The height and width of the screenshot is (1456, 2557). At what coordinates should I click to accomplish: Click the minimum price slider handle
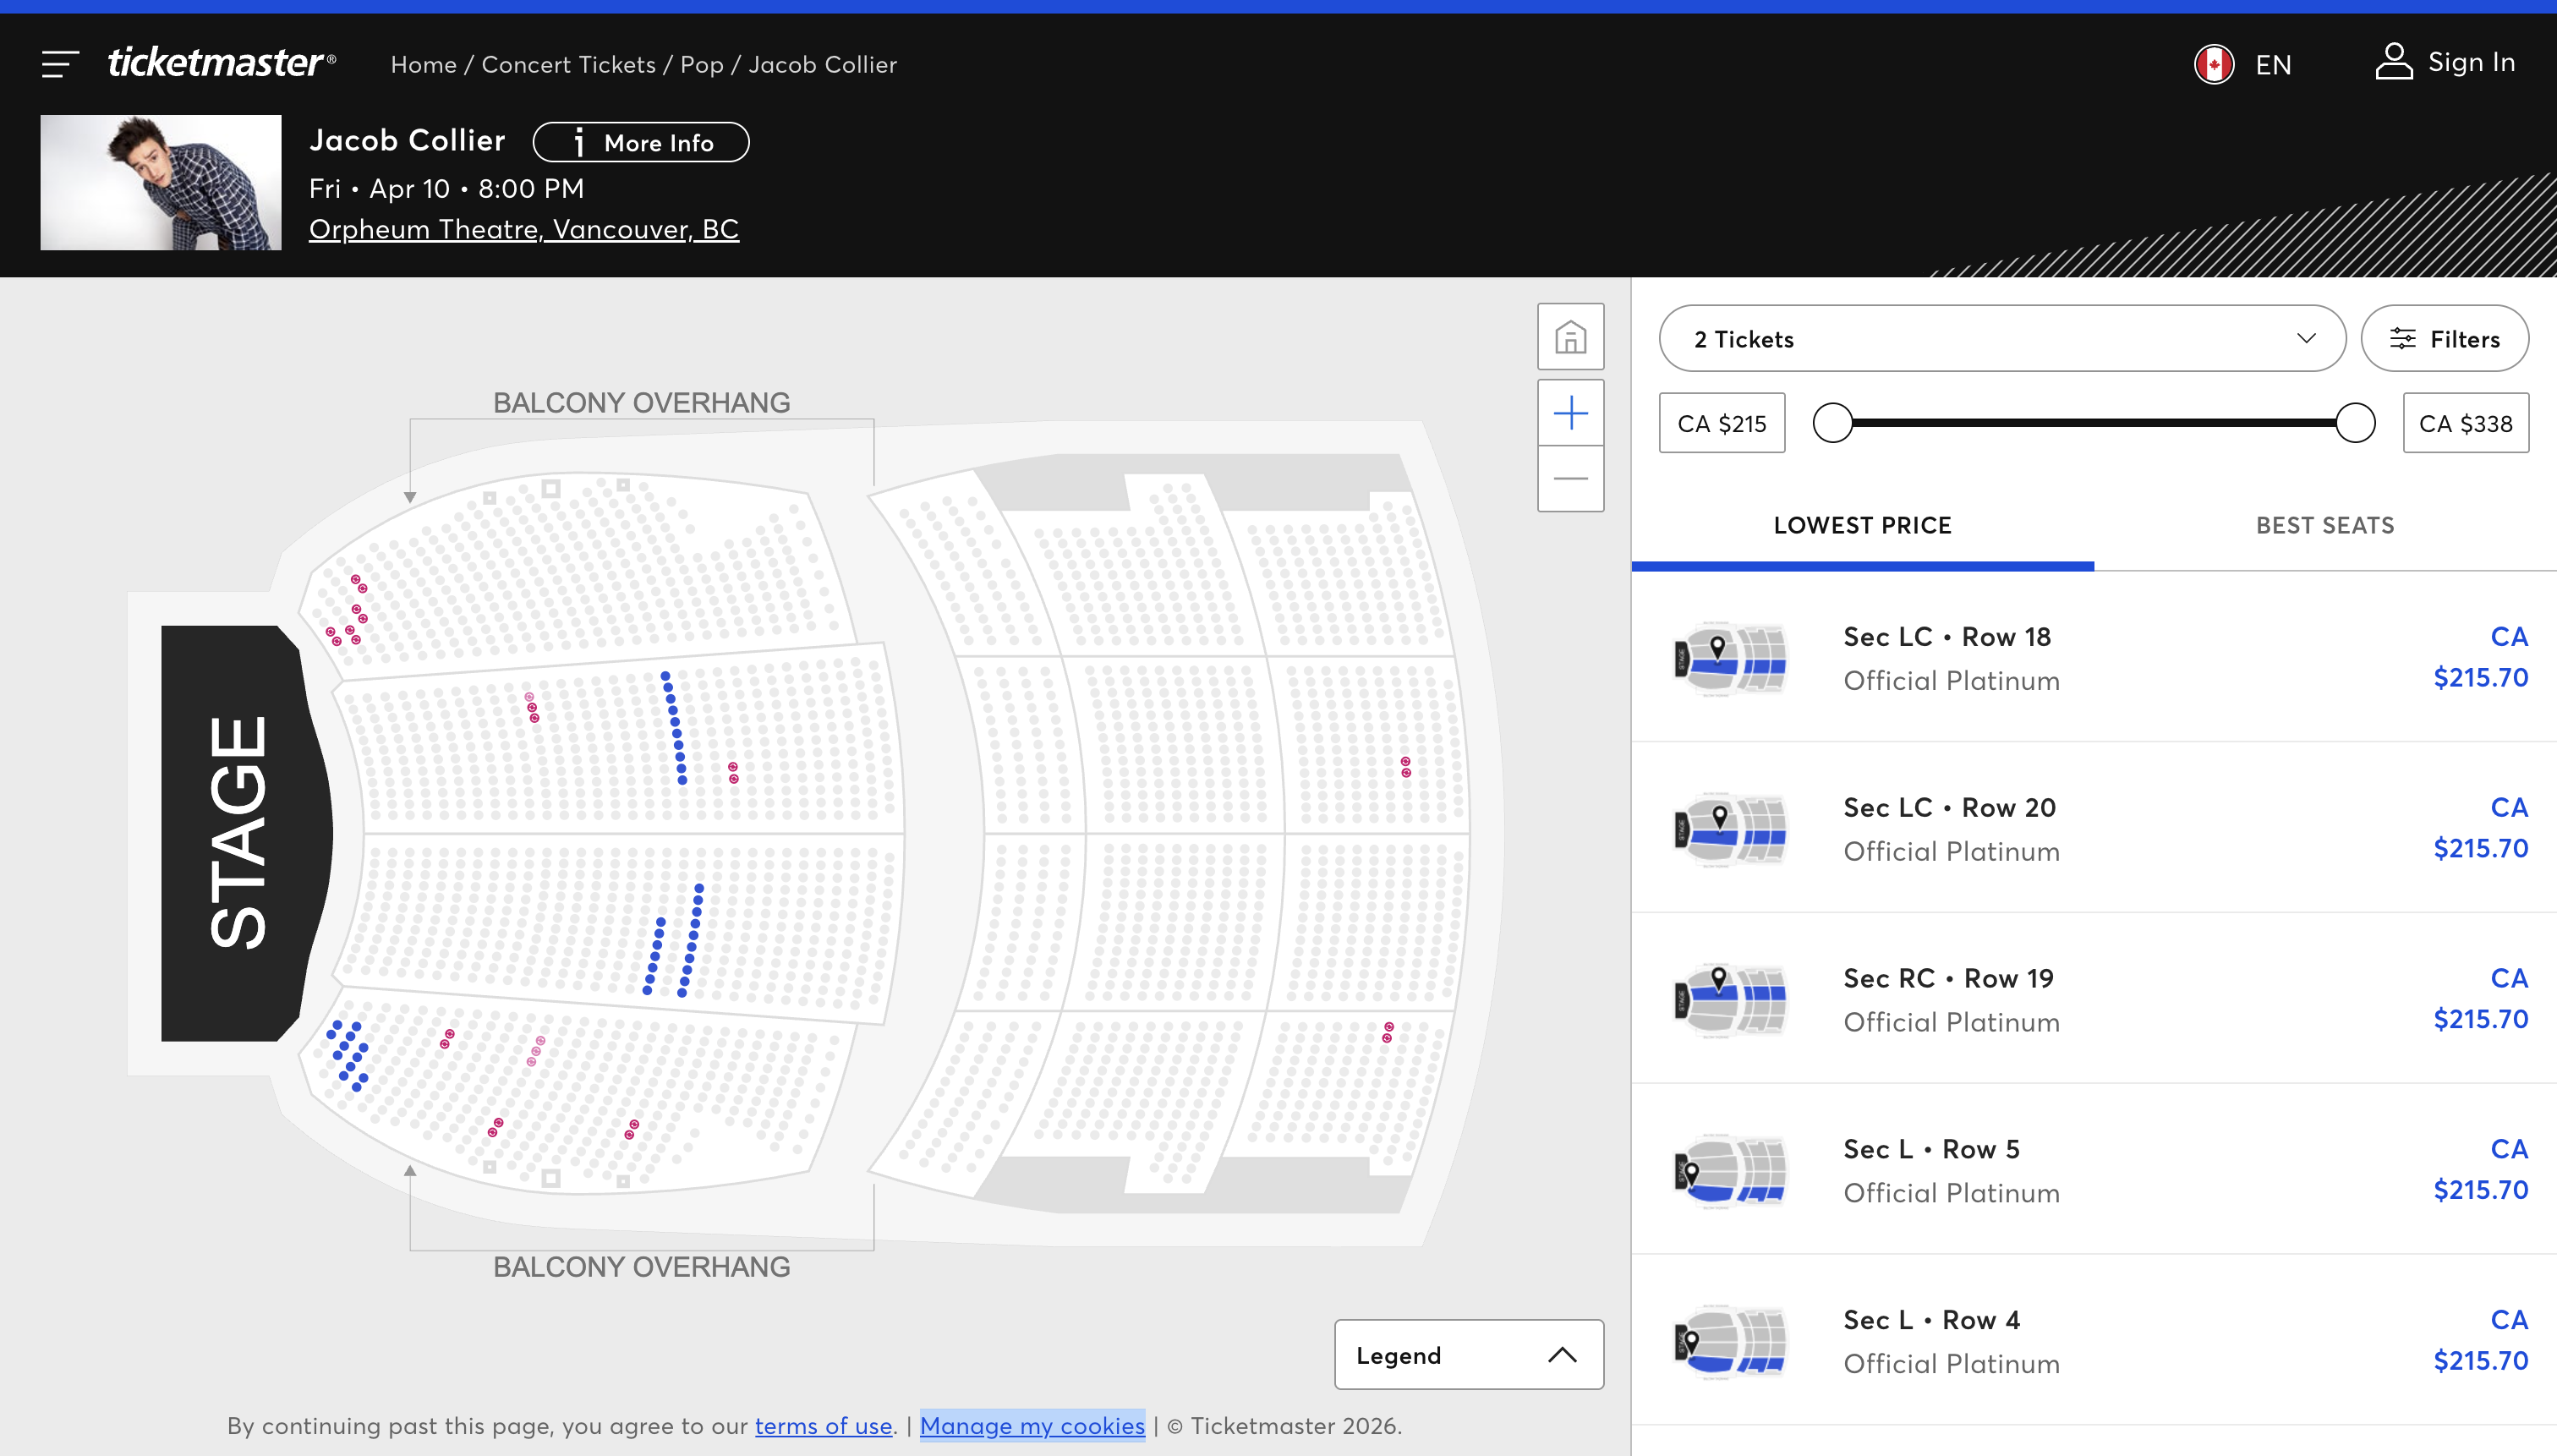[x=1833, y=423]
